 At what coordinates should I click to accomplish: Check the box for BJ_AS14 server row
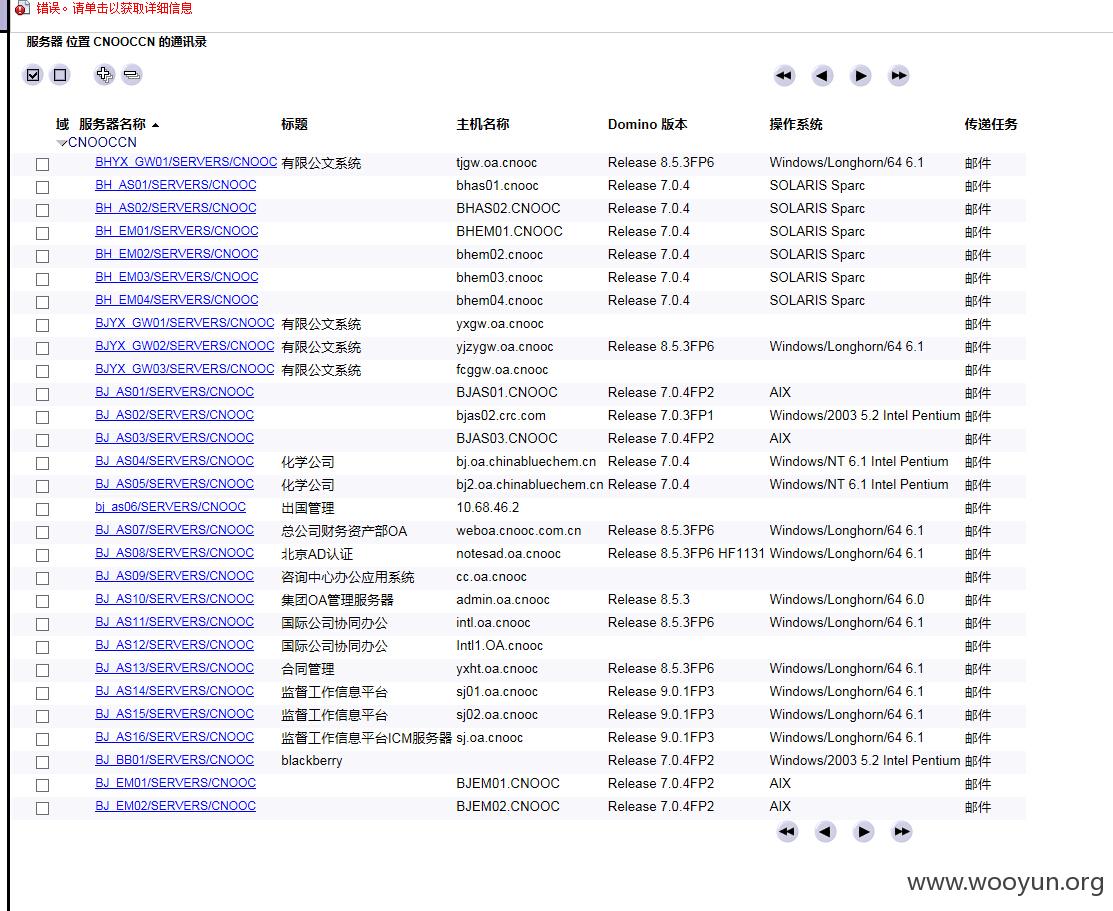pos(43,693)
